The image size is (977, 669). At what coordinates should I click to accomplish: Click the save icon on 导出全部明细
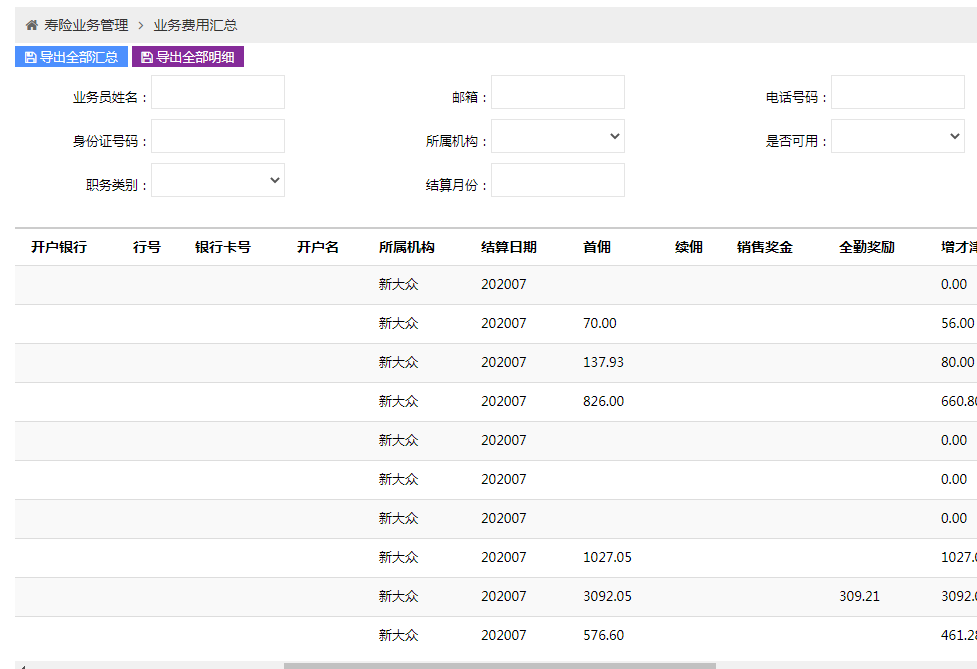click(x=147, y=58)
